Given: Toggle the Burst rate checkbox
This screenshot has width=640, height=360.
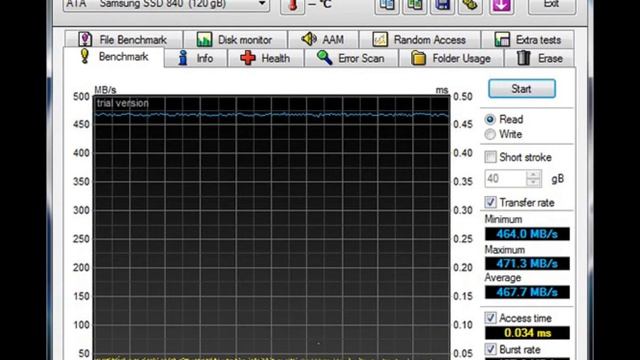Looking at the screenshot, I should click(490, 349).
